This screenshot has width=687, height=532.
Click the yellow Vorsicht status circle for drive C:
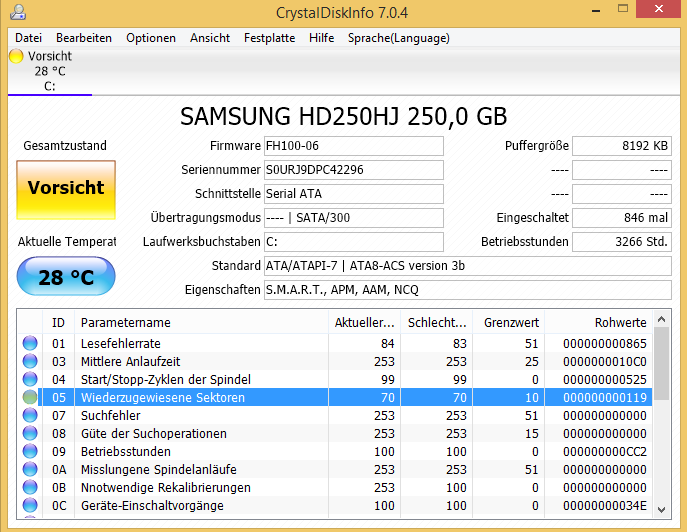(16, 56)
